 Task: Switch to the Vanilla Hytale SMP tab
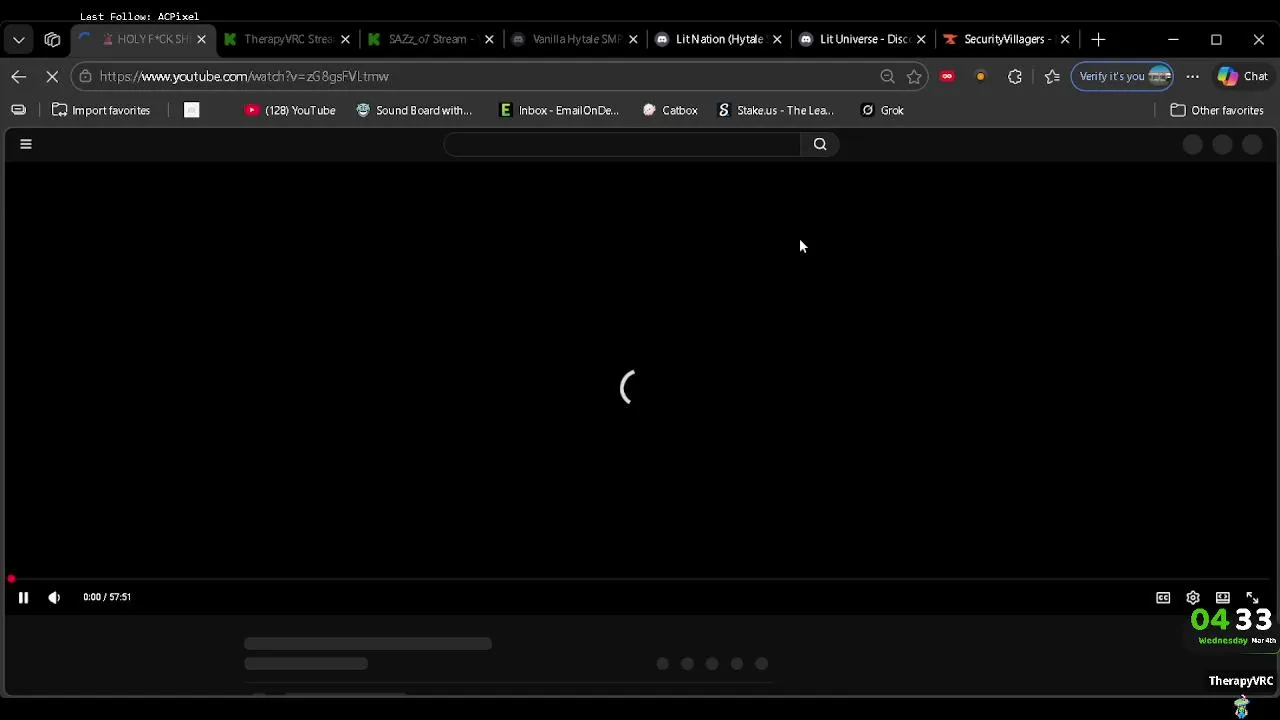(x=575, y=39)
